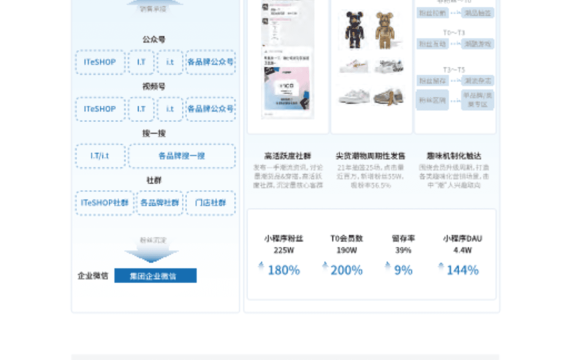This screenshot has width=570, height=360.
Task: Click the 高活跃度社群 heading
Action: pos(288,156)
